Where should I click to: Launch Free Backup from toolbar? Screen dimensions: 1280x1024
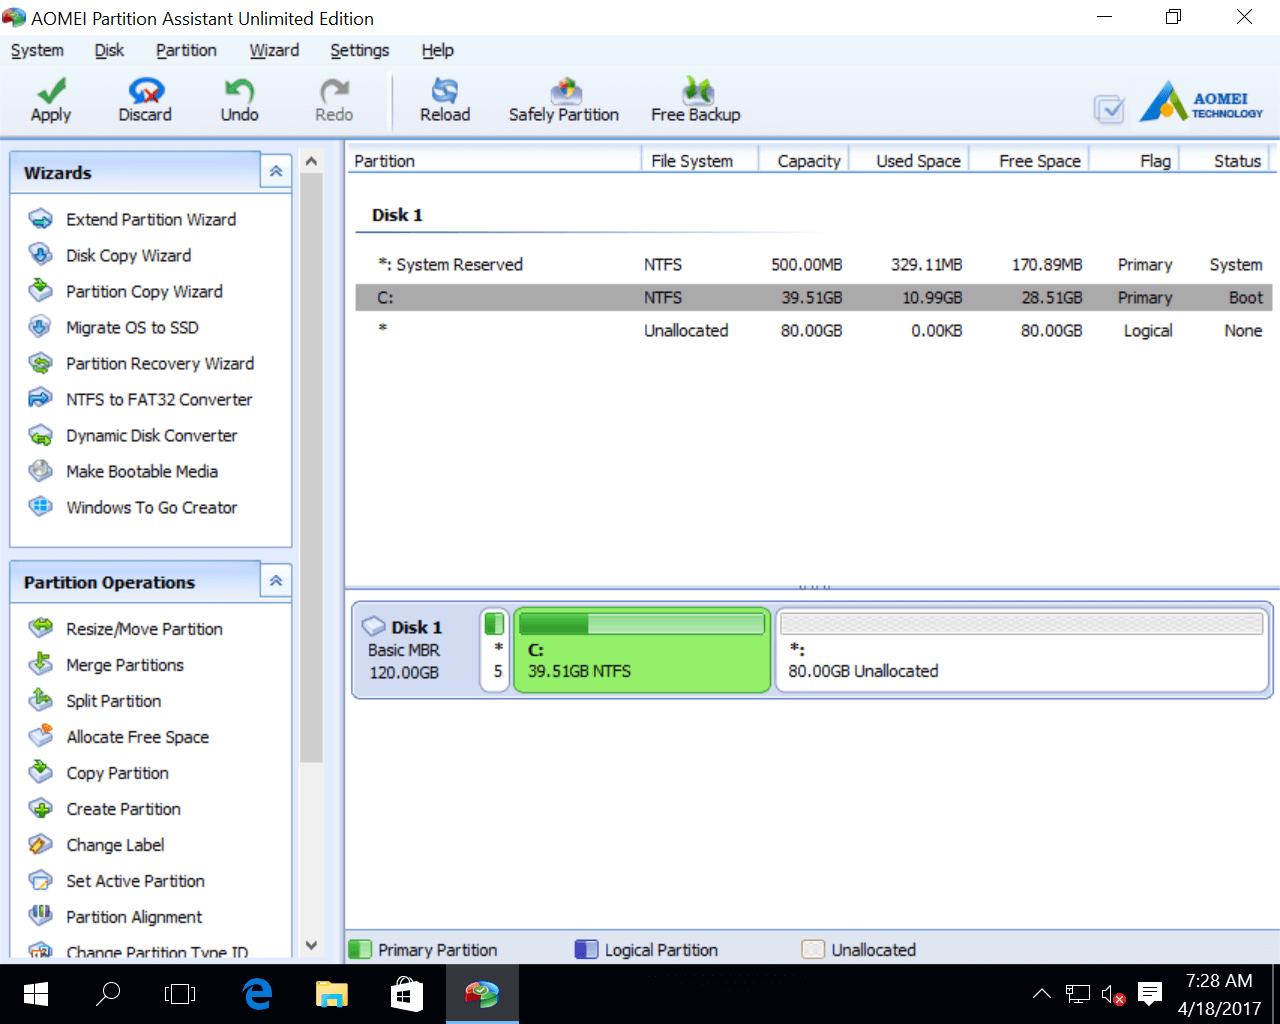point(696,92)
